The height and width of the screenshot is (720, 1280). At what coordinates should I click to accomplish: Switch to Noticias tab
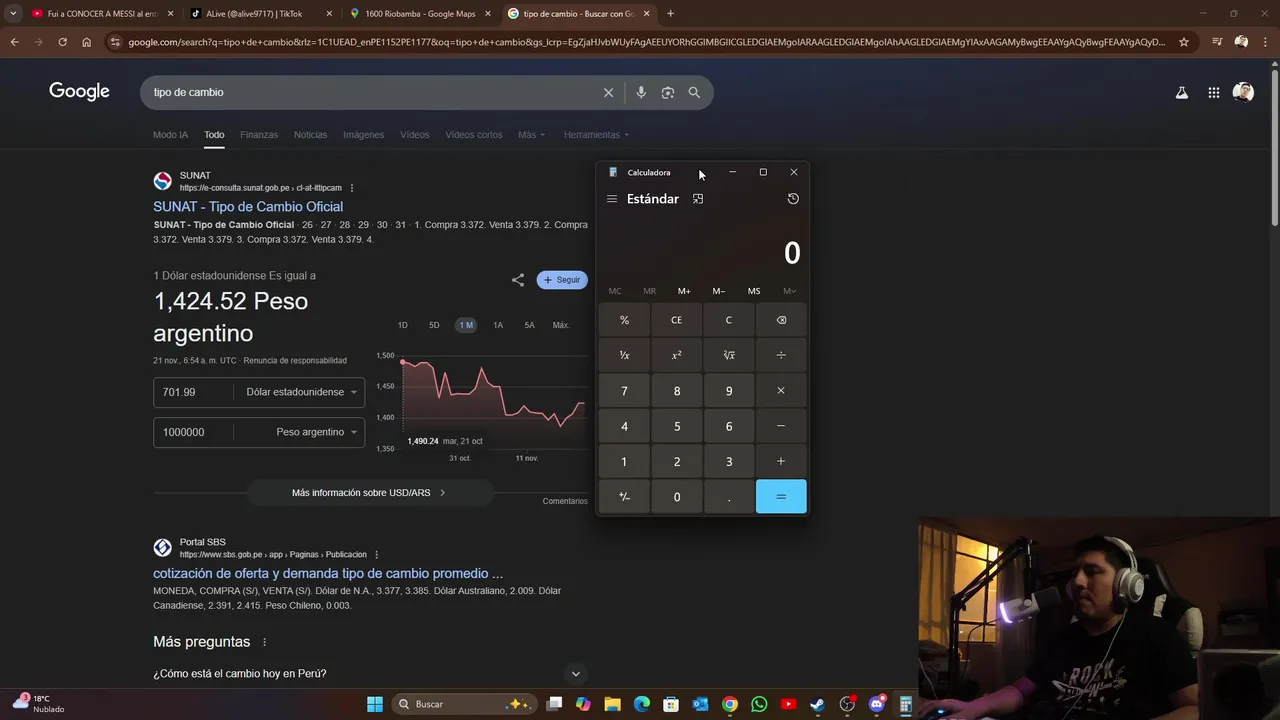click(x=310, y=135)
